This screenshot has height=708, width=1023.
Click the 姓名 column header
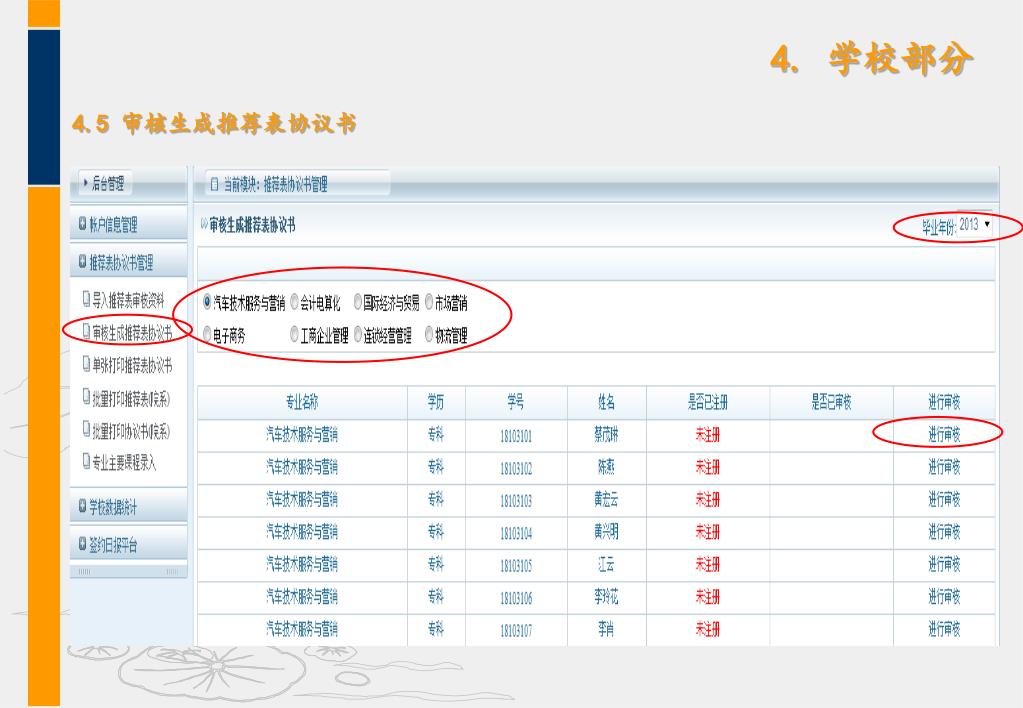tap(606, 402)
